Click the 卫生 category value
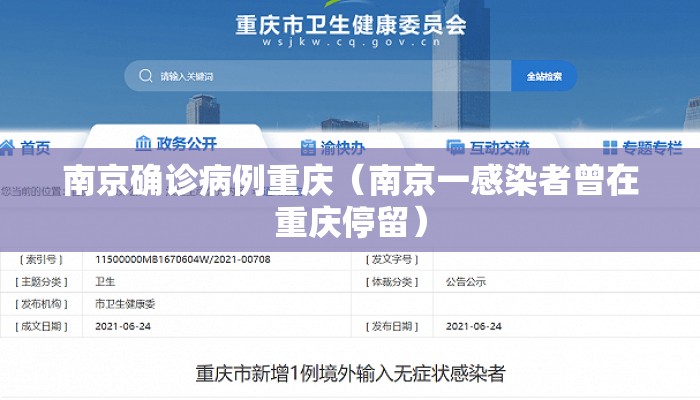The image size is (700, 400). (x=105, y=282)
